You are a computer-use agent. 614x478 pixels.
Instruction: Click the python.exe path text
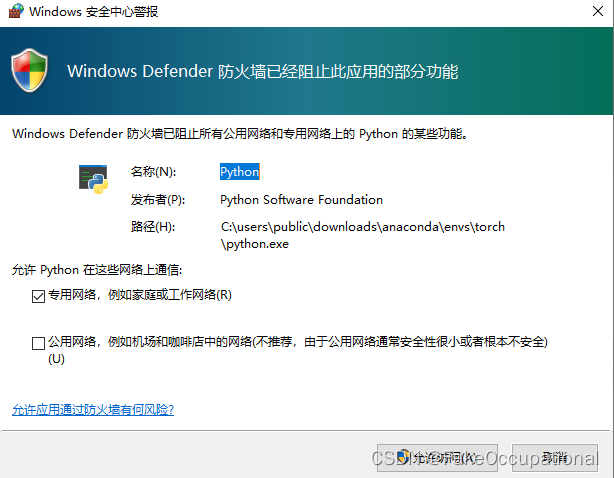tap(363, 235)
